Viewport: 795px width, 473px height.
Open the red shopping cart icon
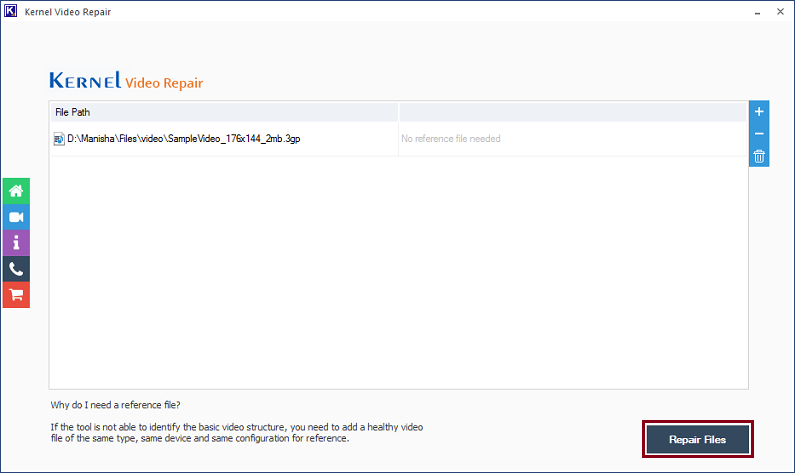(16, 295)
